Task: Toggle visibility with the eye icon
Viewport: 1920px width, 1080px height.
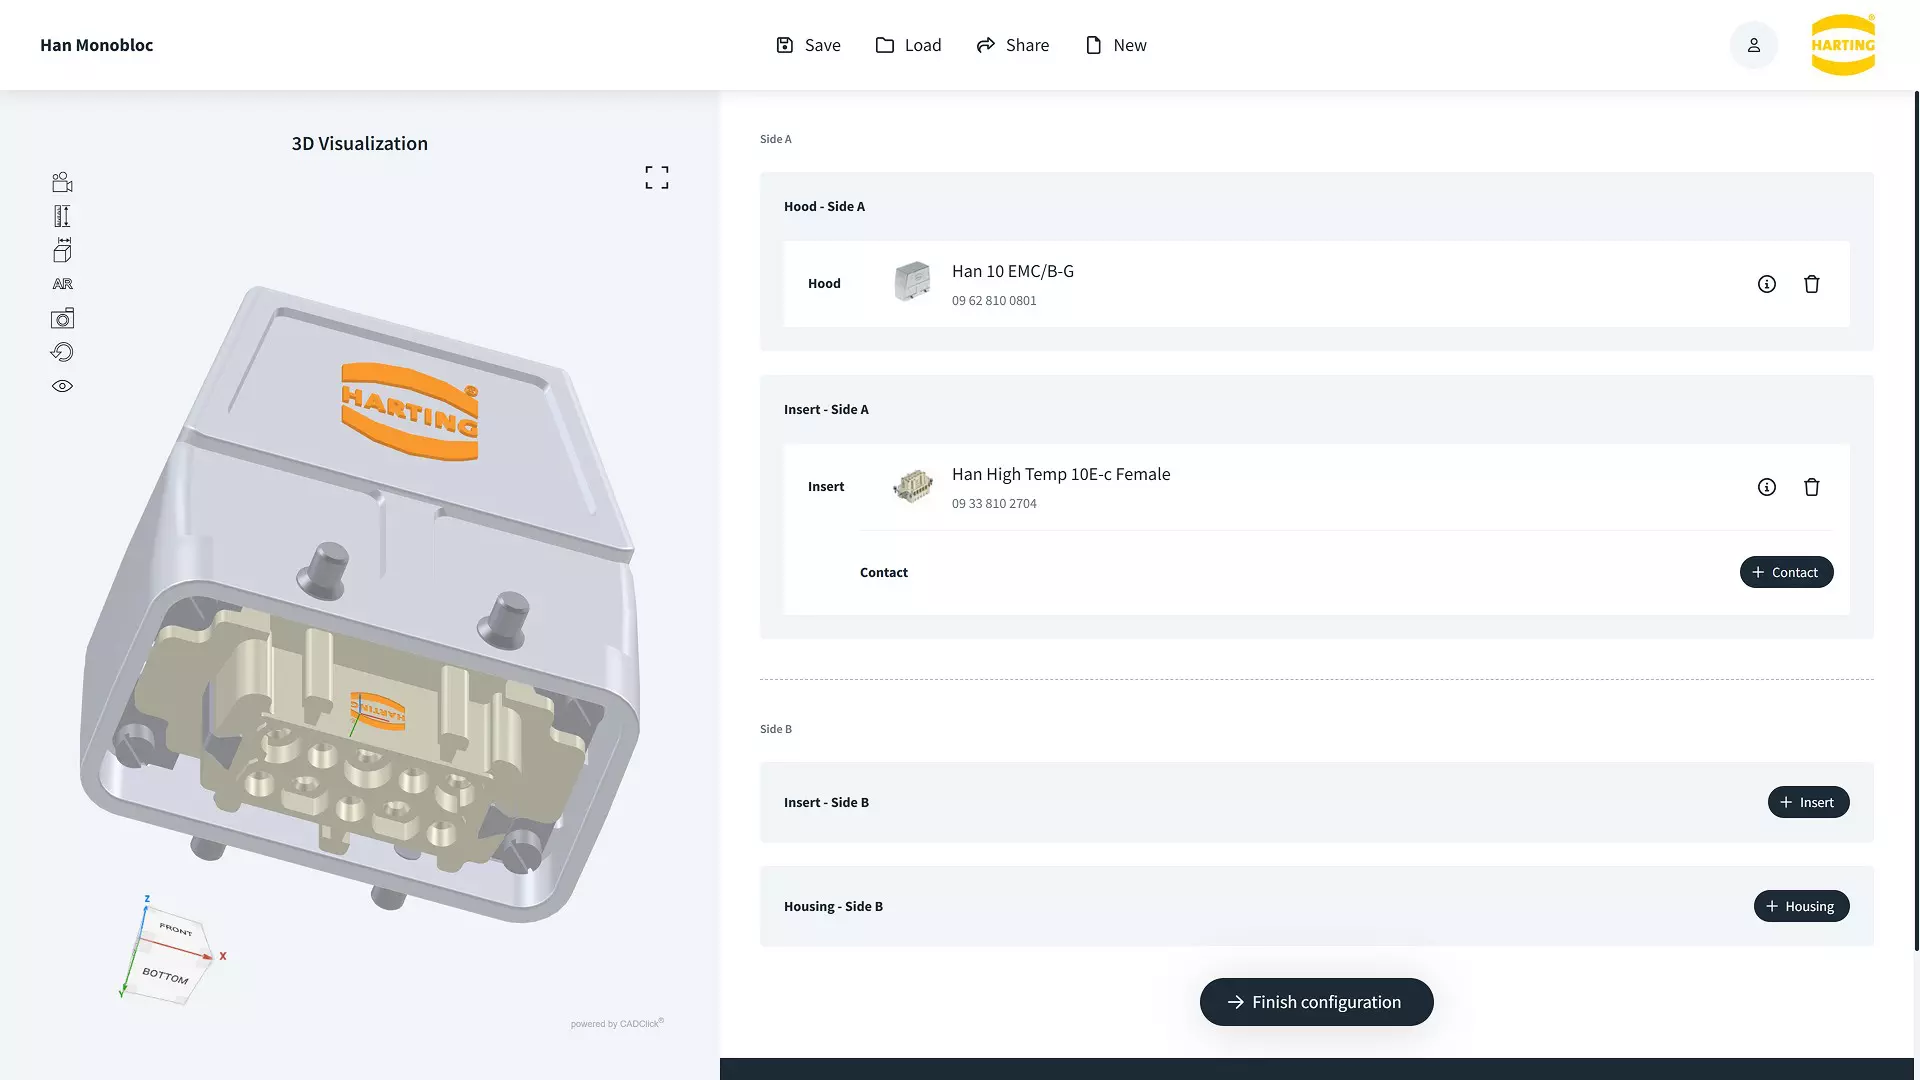Action: pyautogui.click(x=62, y=386)
